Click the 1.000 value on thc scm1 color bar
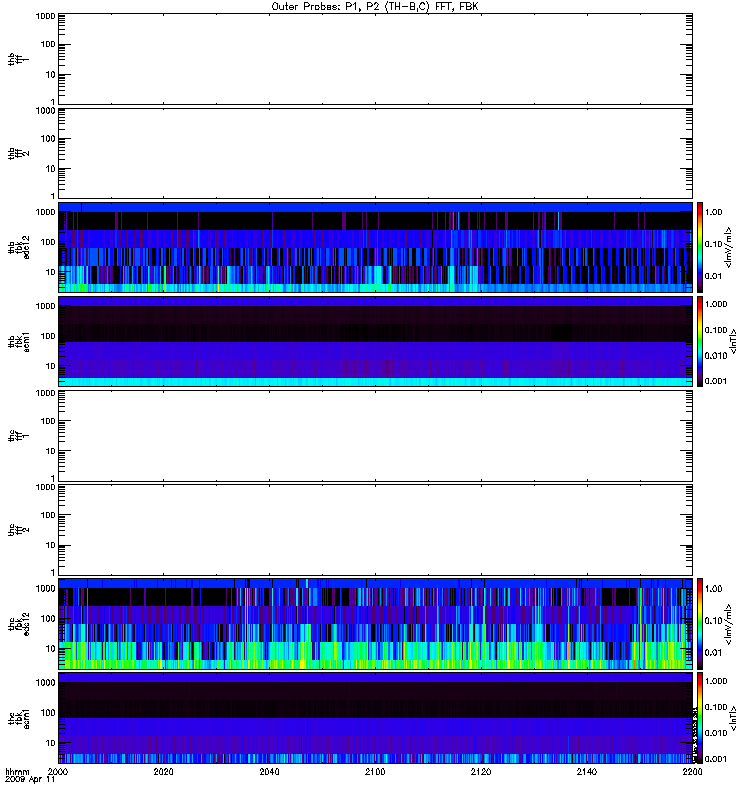750x800 pixels. click(716, 681)
